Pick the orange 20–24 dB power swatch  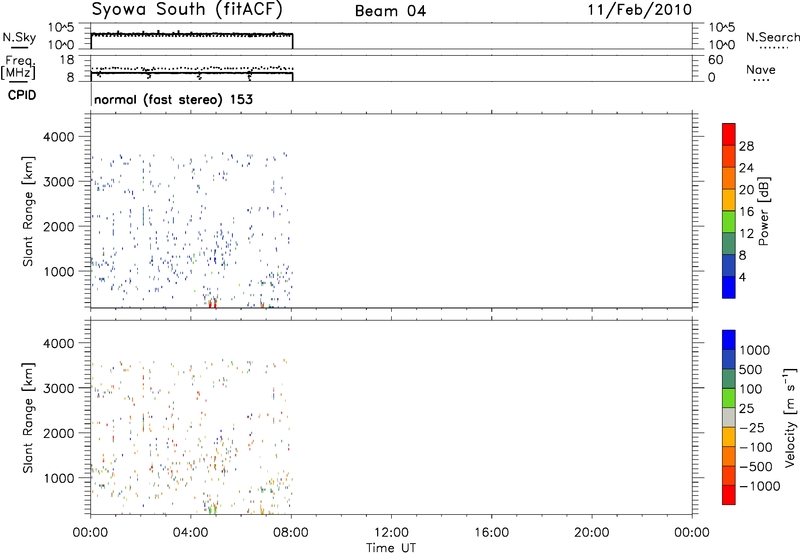click(729, 178)
